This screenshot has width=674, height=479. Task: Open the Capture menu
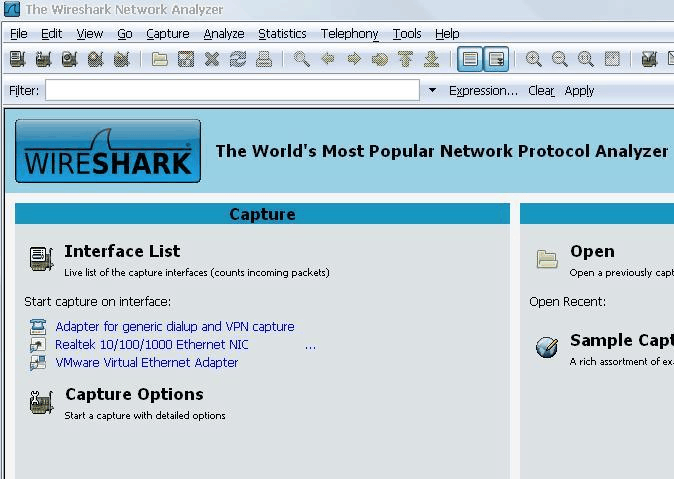[x=168, y=34]
